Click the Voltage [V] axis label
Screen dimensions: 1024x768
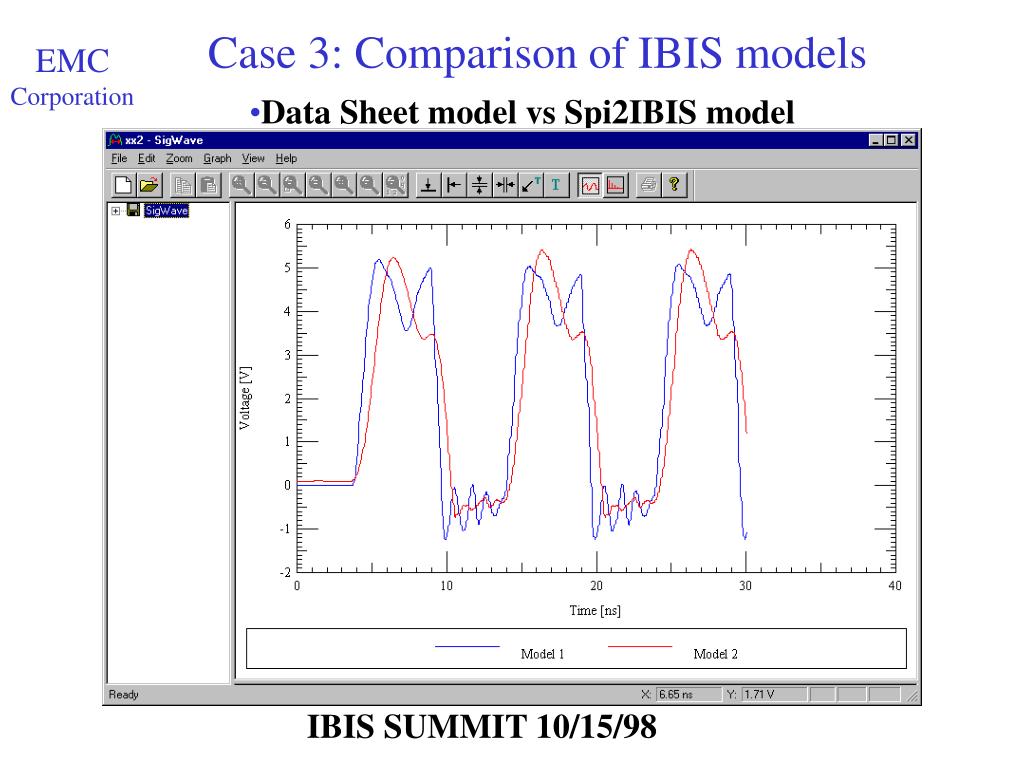point(245,398)
